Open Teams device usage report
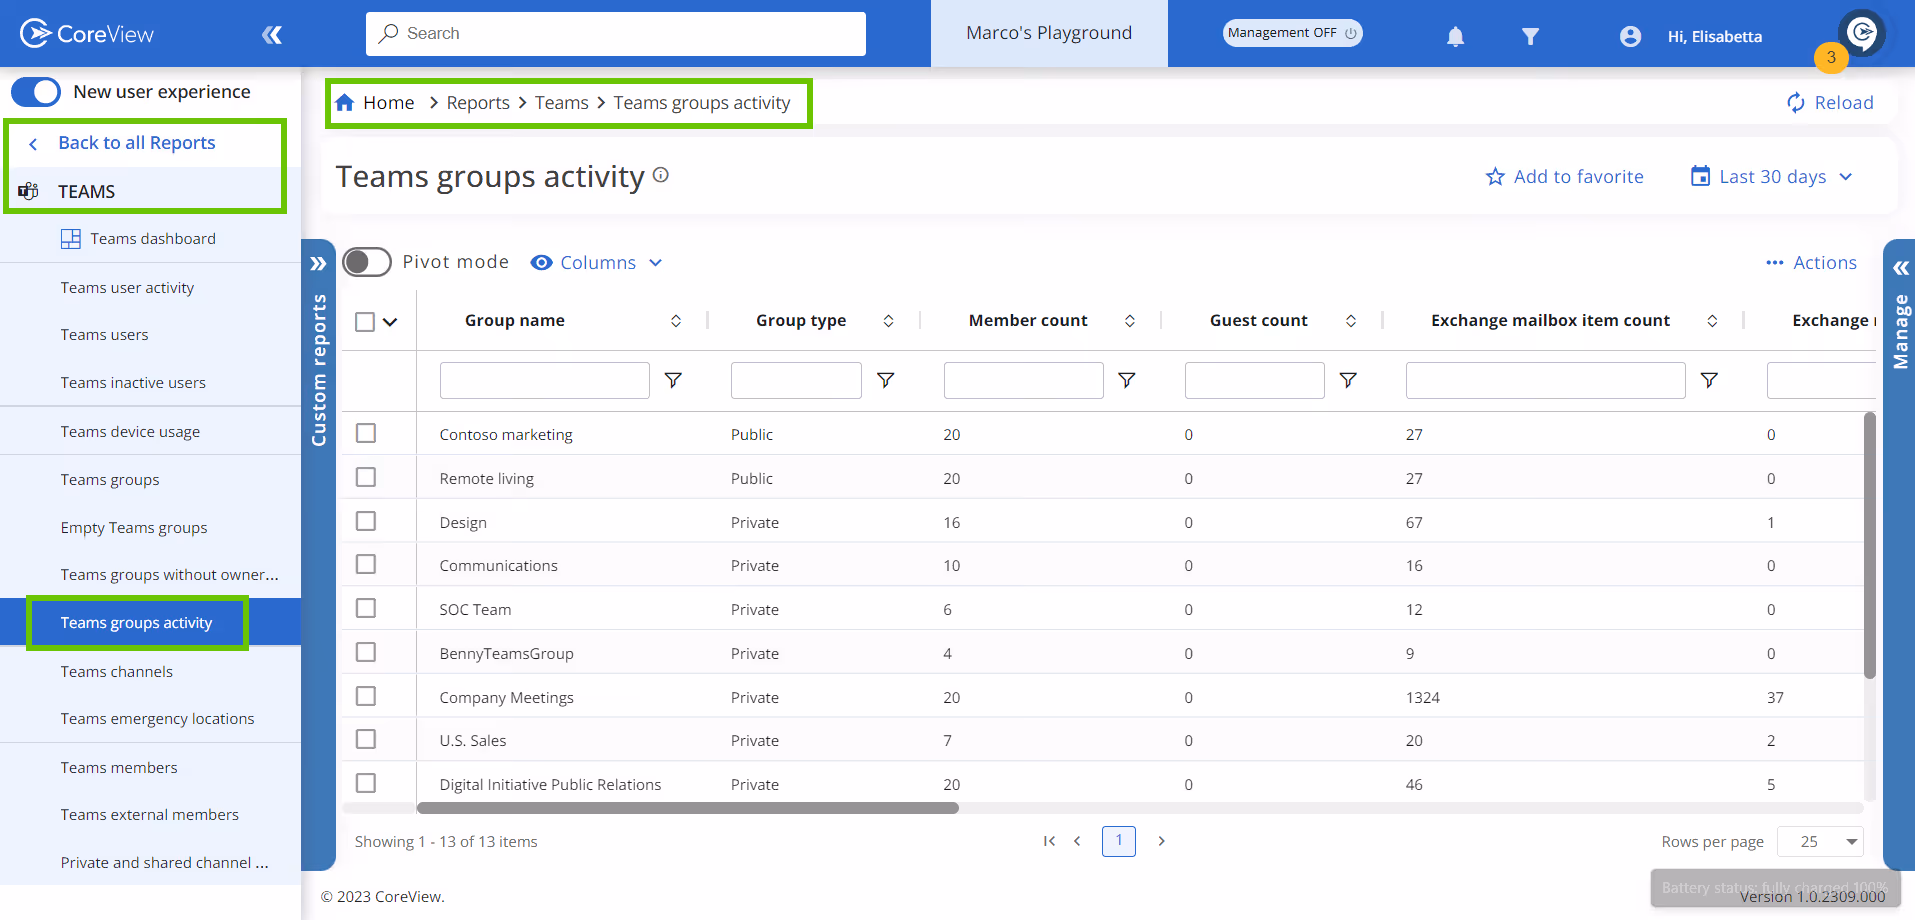 pyautogui.click(x=130, y=432)
